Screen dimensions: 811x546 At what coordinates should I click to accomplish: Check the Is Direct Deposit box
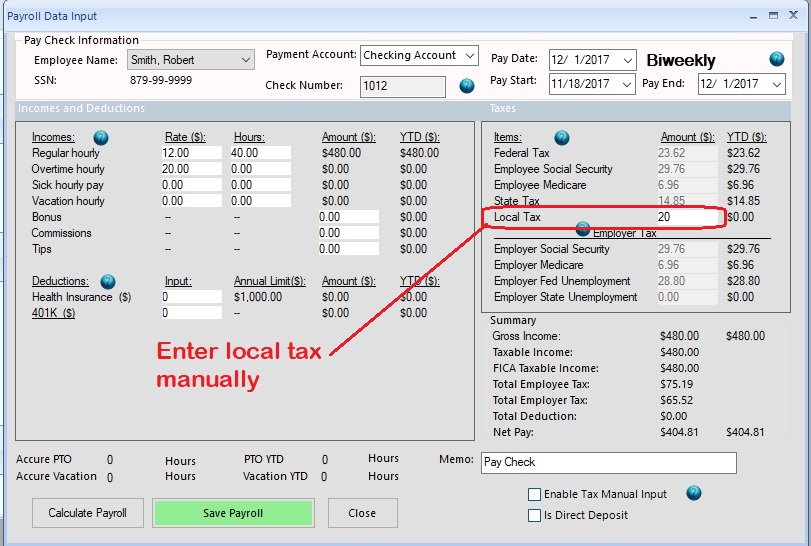[x=535, y=515]
